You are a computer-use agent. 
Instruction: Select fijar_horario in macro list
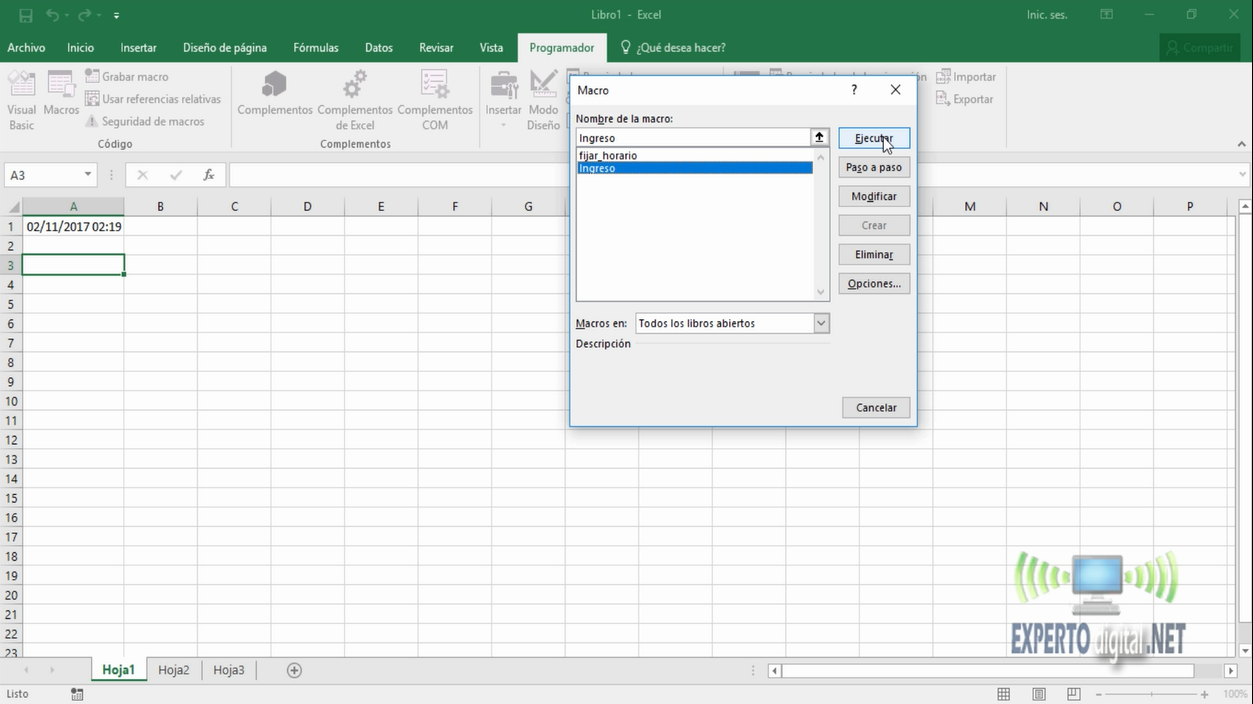click(x=608, y=155)
